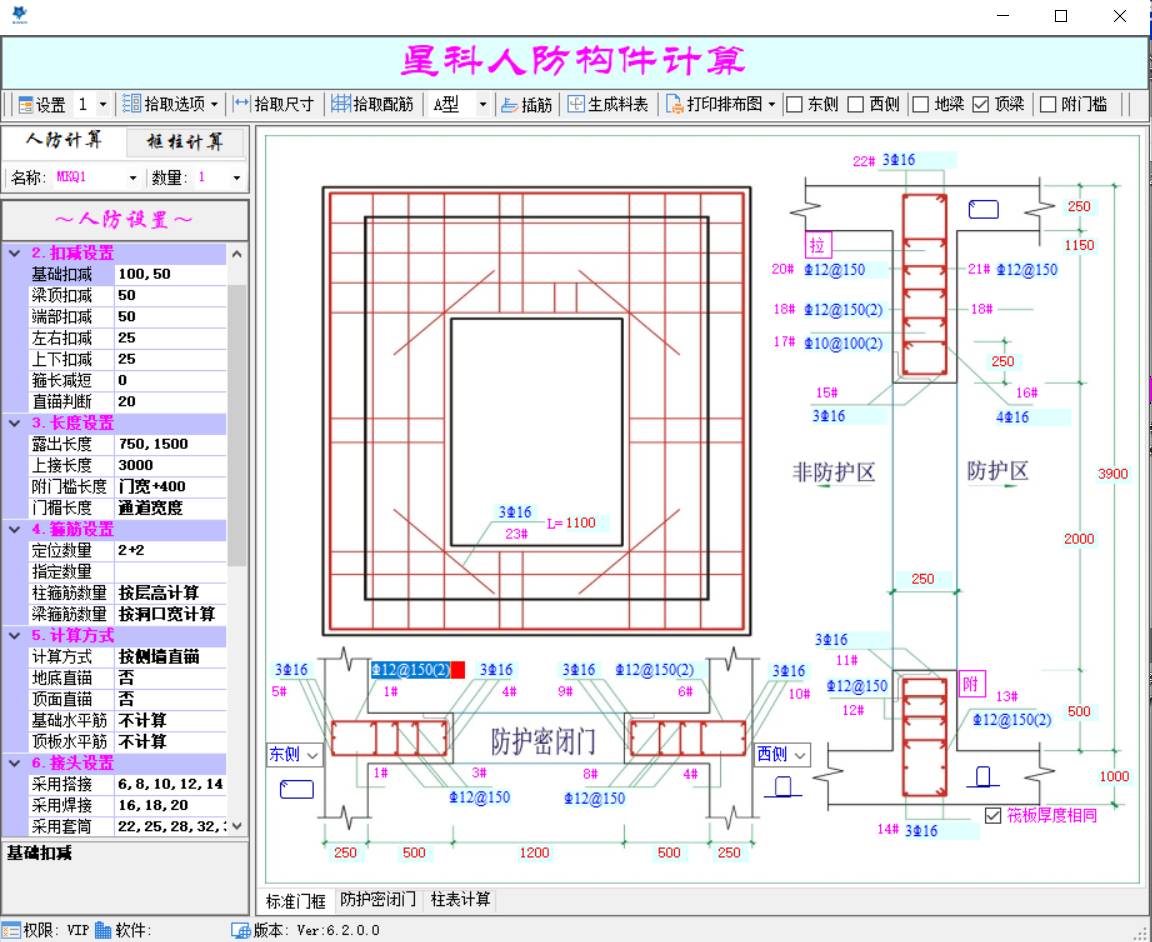Click the 定位数量 value 2+2
Image resolution: width=1152 pixels, height=942 pixels.
click(x=171, y=550)
